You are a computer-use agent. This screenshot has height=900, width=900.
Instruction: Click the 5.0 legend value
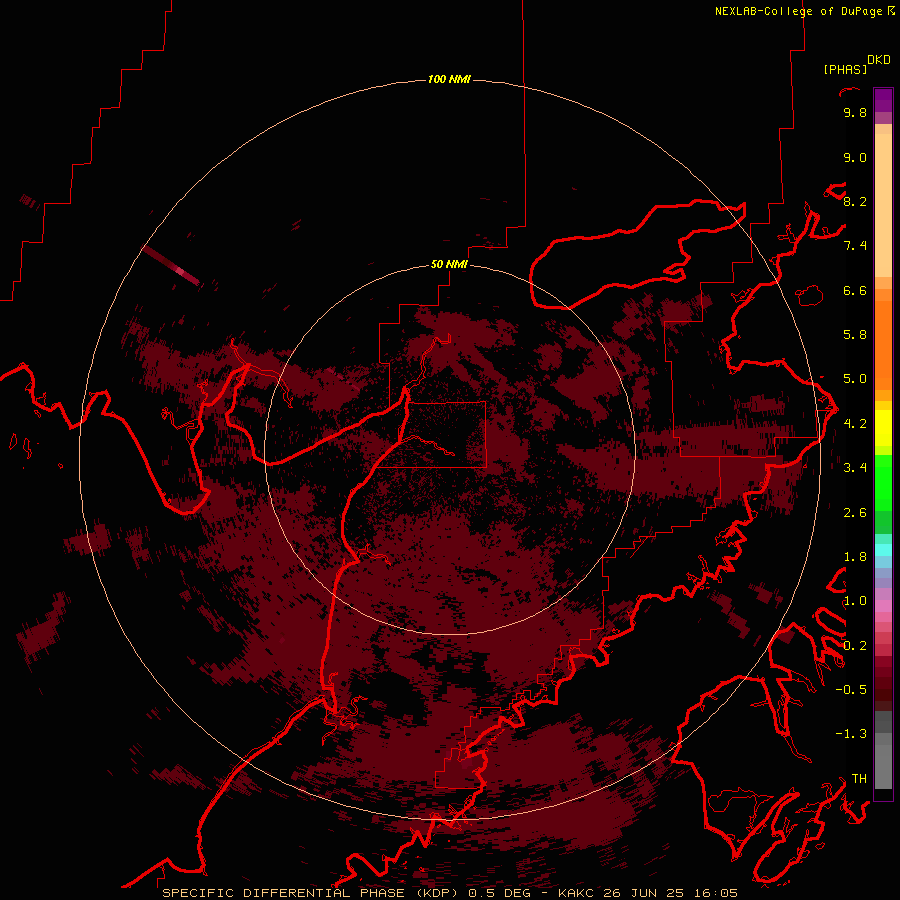coord(855,379)
